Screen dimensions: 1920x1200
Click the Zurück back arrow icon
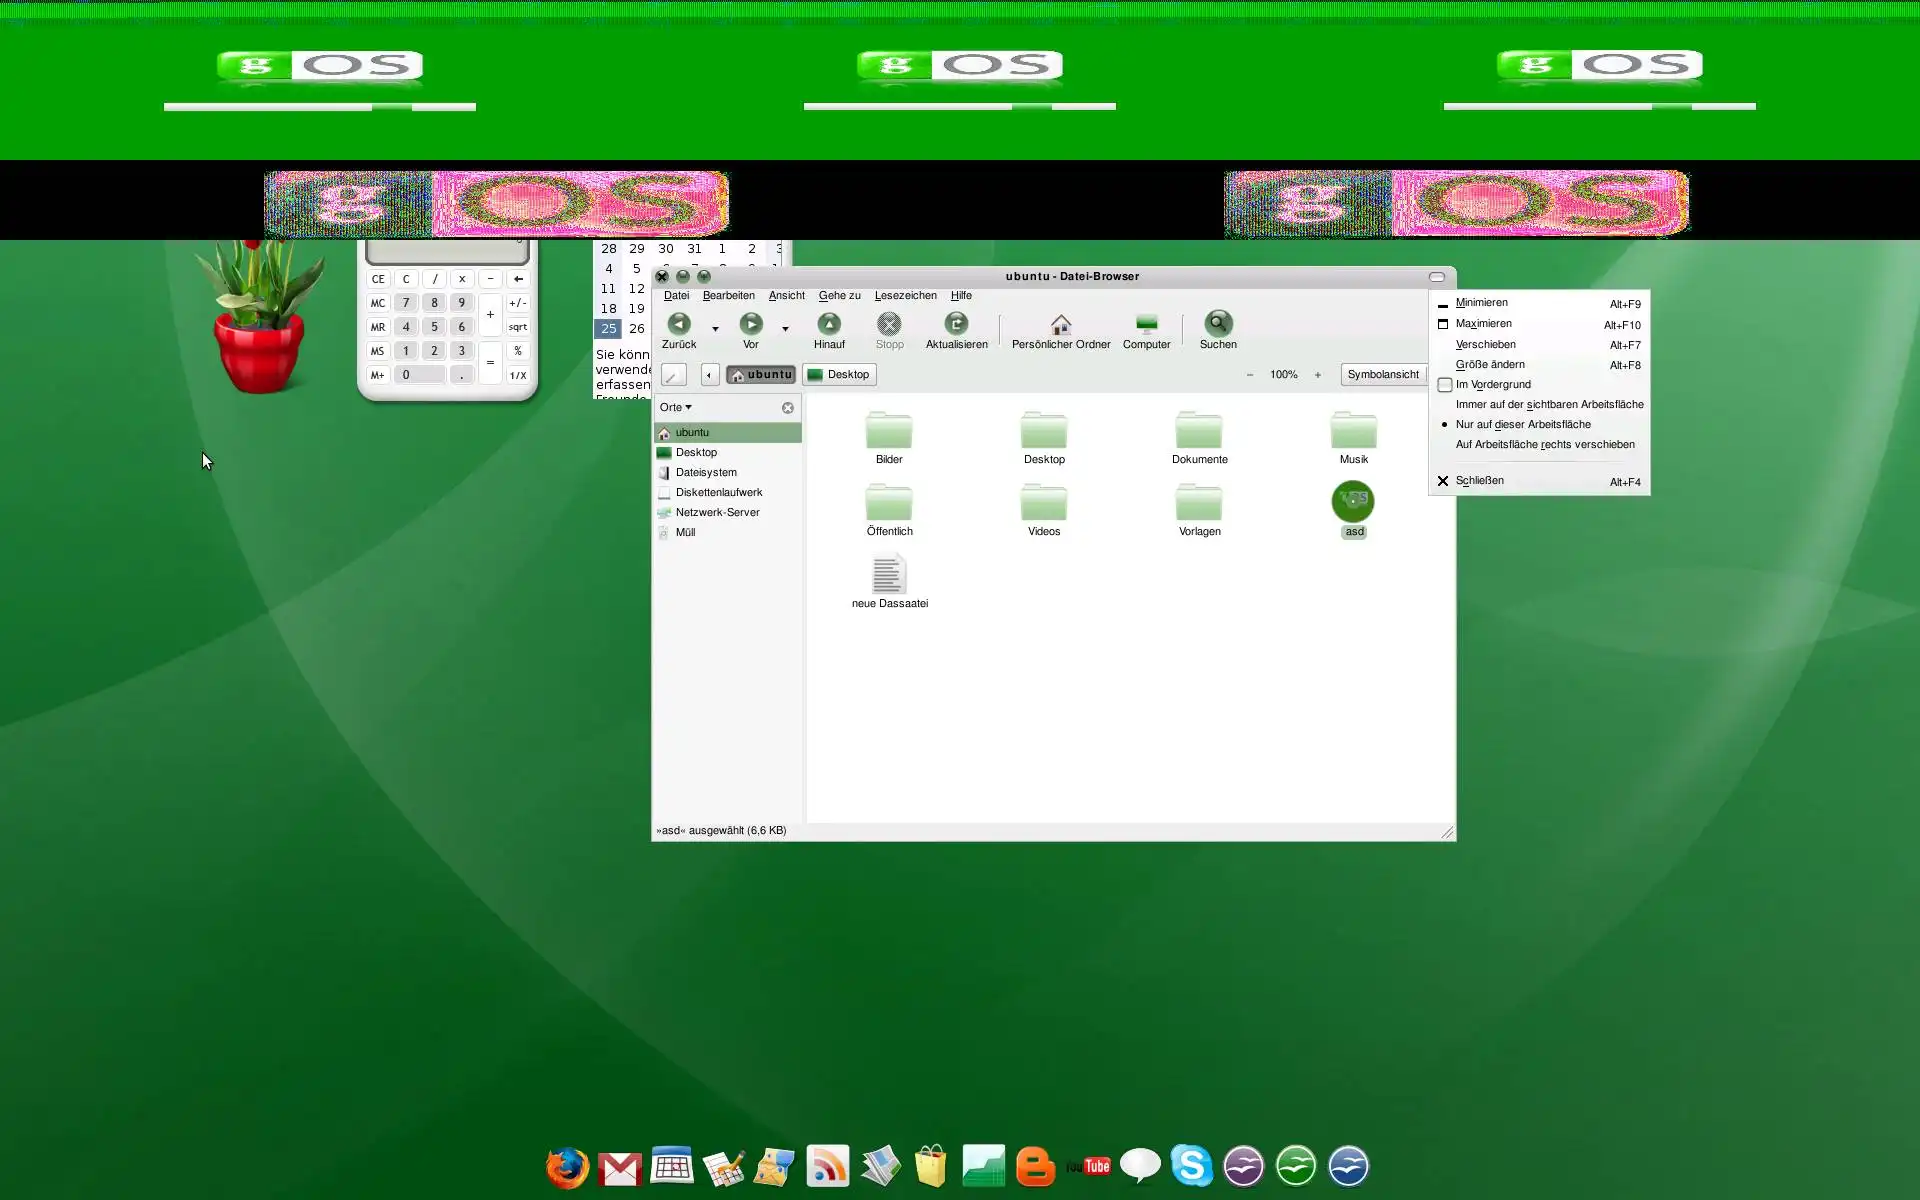click(x=679, y=324)
